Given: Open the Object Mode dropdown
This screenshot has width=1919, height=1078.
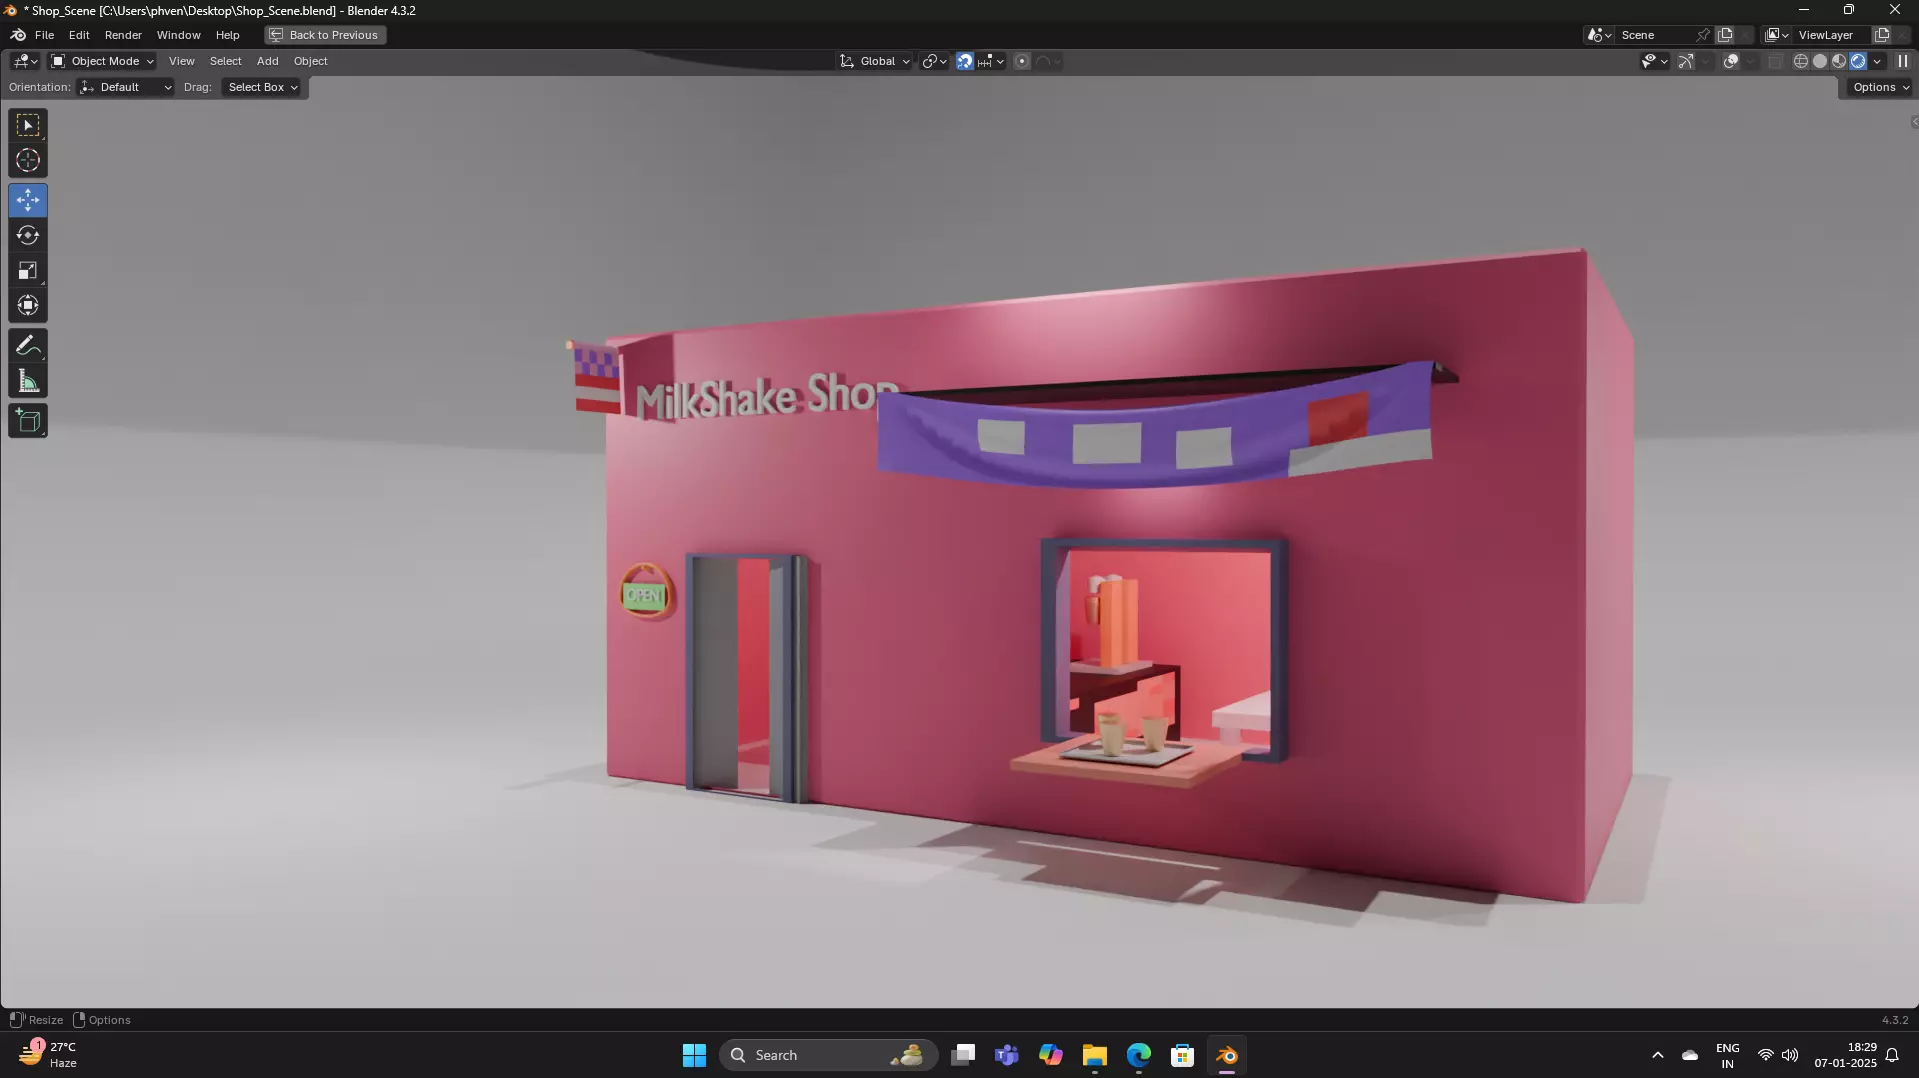Looking at the screenshot, I should click(102, 61).
